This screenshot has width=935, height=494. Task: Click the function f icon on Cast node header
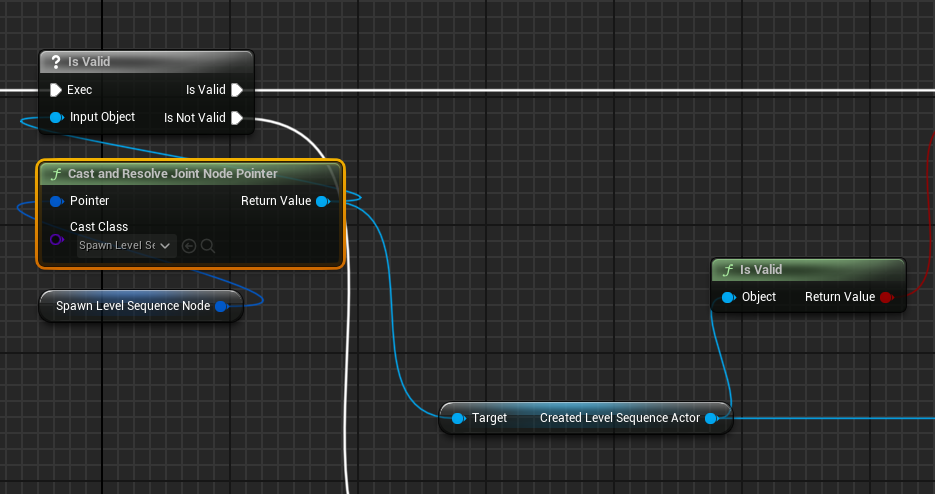[56, 174]
